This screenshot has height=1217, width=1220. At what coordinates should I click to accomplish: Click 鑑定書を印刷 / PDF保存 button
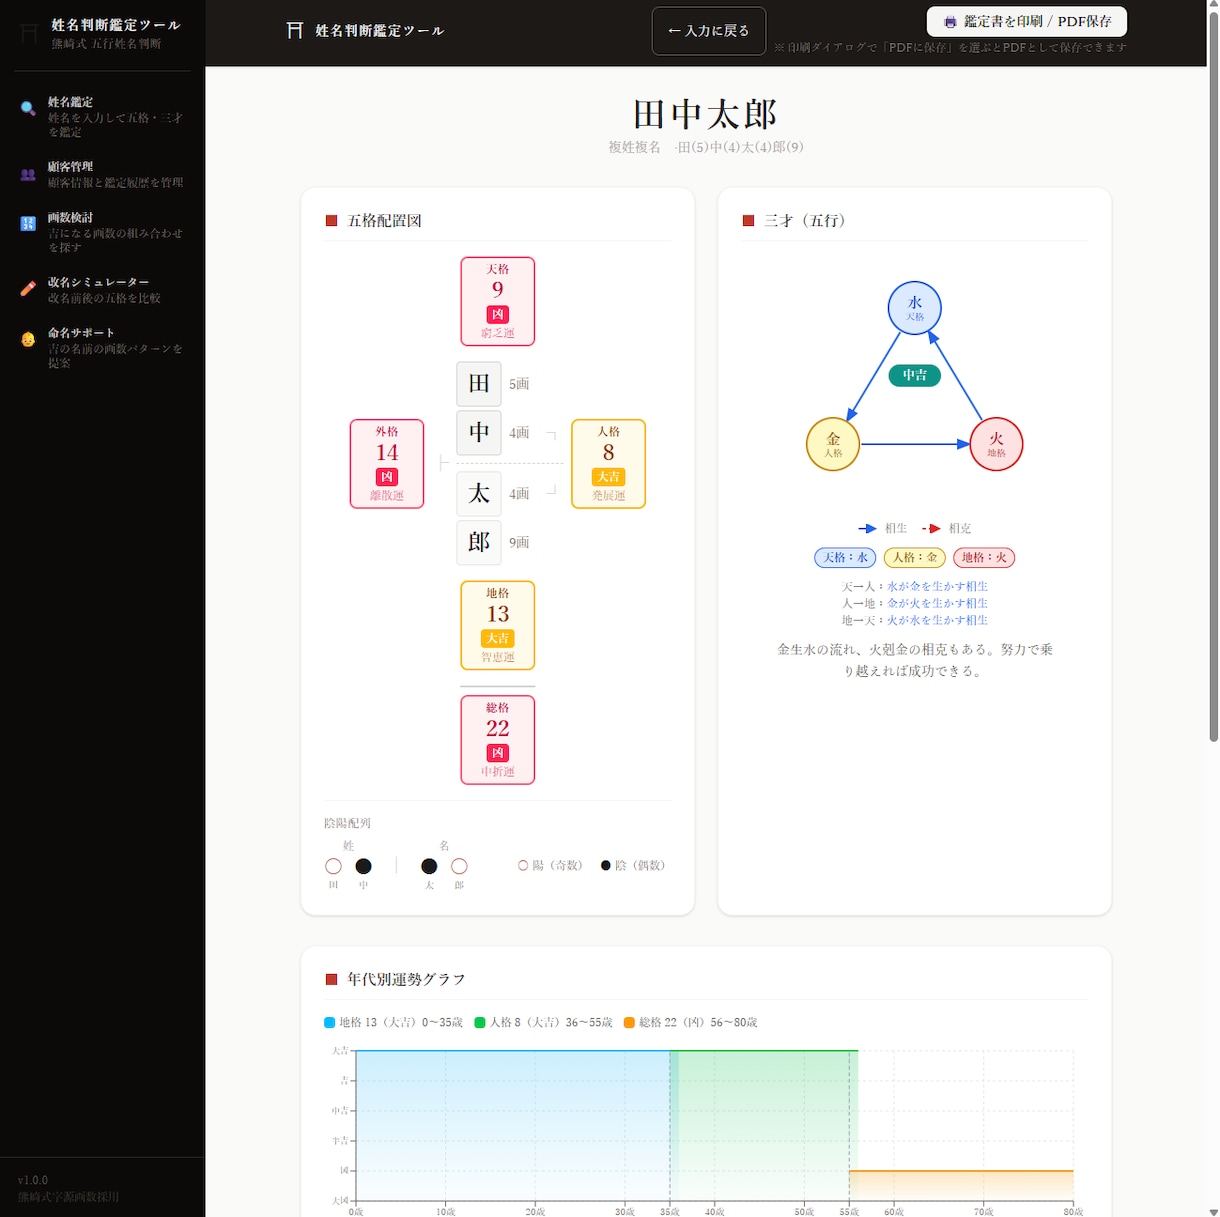click(1027, 21)
